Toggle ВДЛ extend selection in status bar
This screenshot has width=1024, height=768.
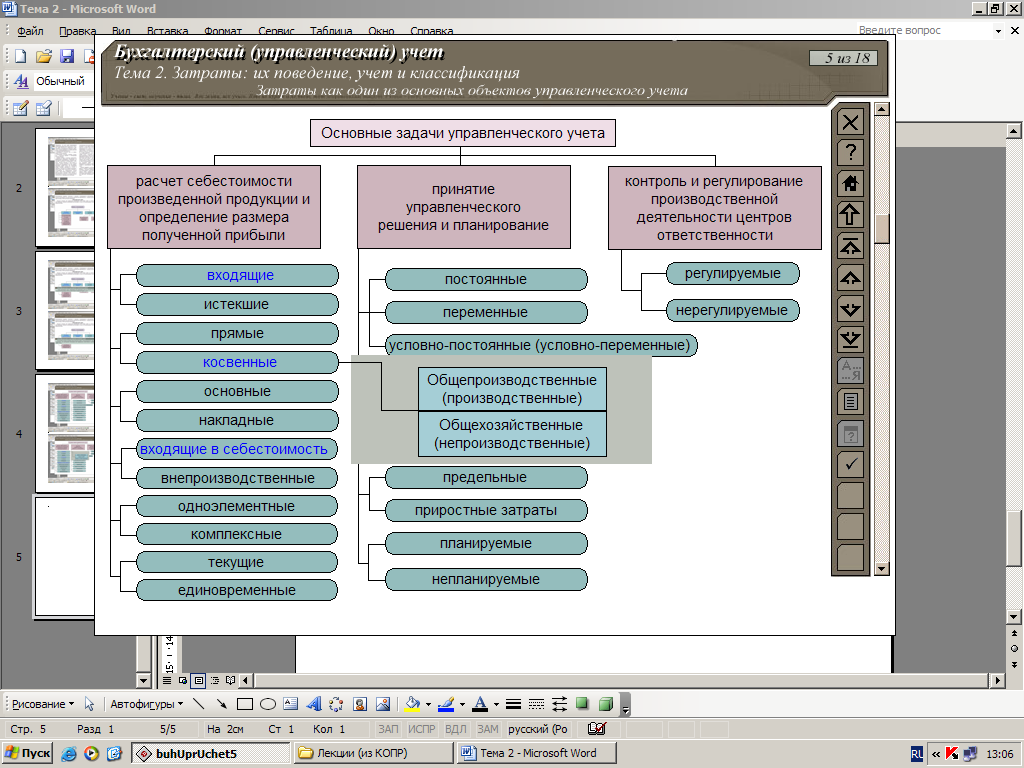point(455,729)
